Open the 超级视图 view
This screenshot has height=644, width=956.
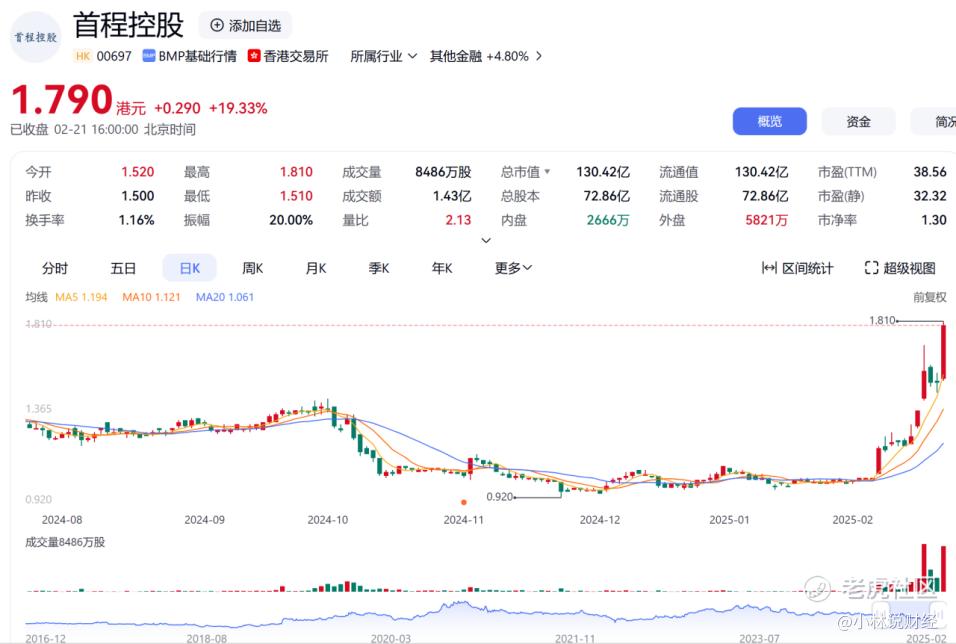[900, 268]
